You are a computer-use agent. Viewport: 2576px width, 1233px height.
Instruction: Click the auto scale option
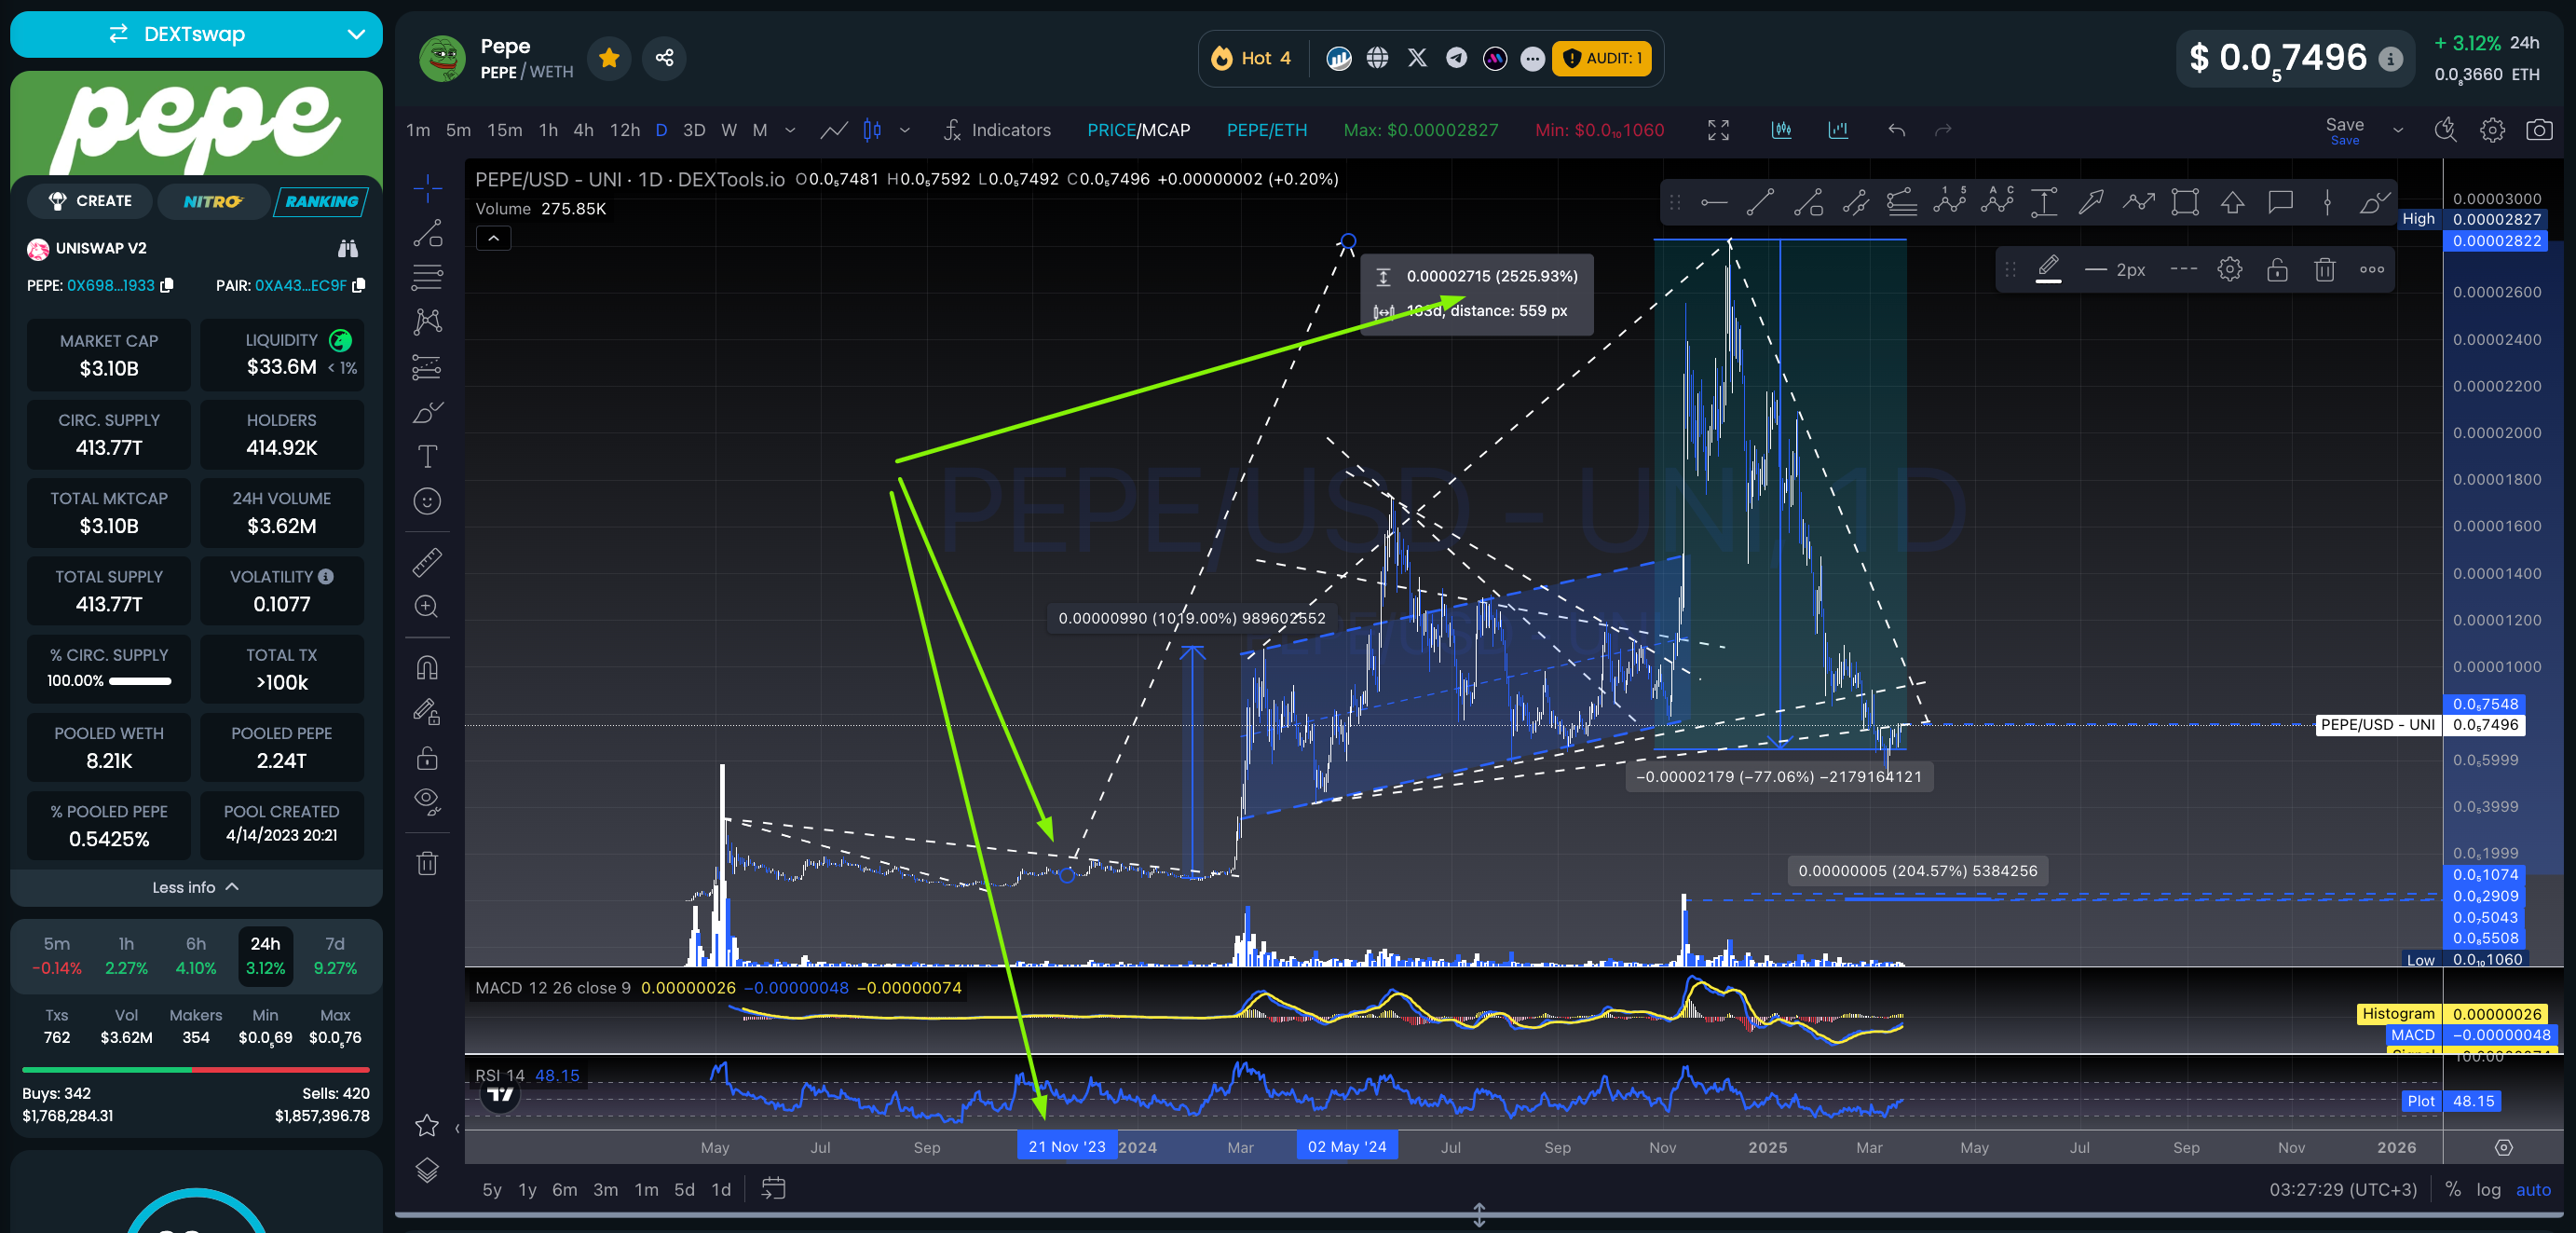point(2533,1189)
